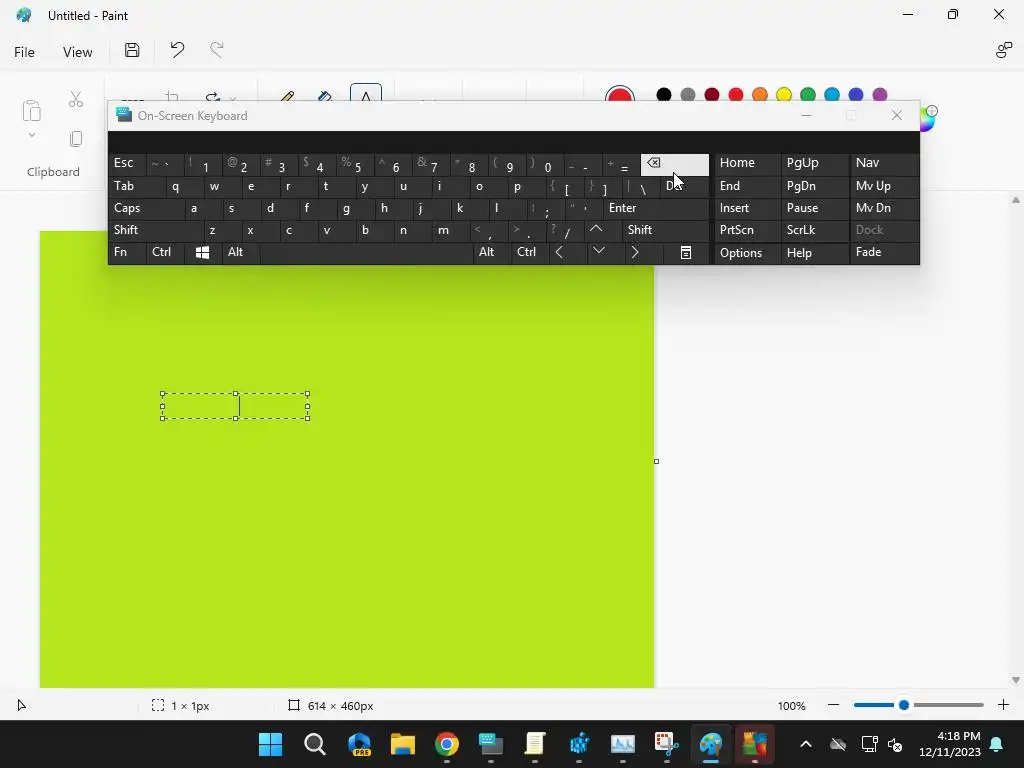Open the View menu
Screen dimensions: 1024x768
tap(77, 52)
